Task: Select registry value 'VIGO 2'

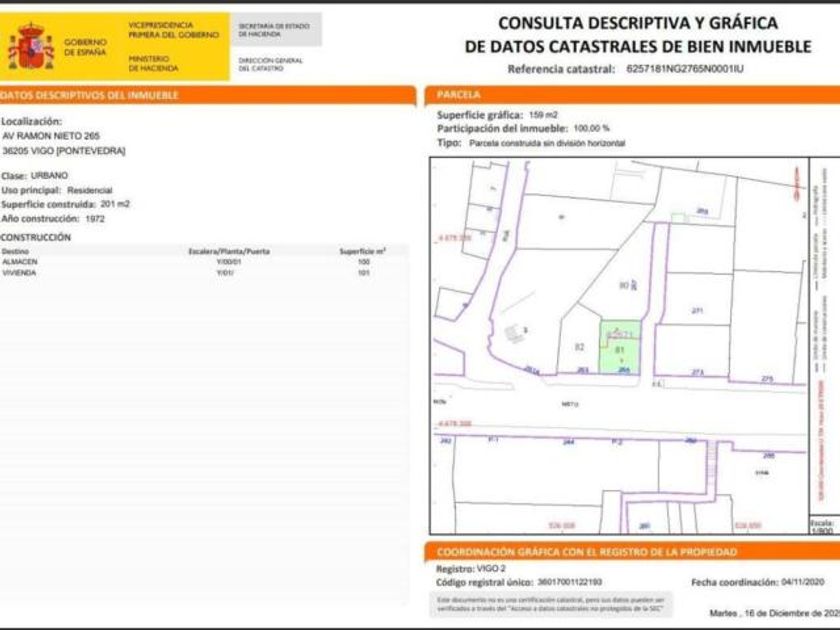Action: tap(491, 568)
